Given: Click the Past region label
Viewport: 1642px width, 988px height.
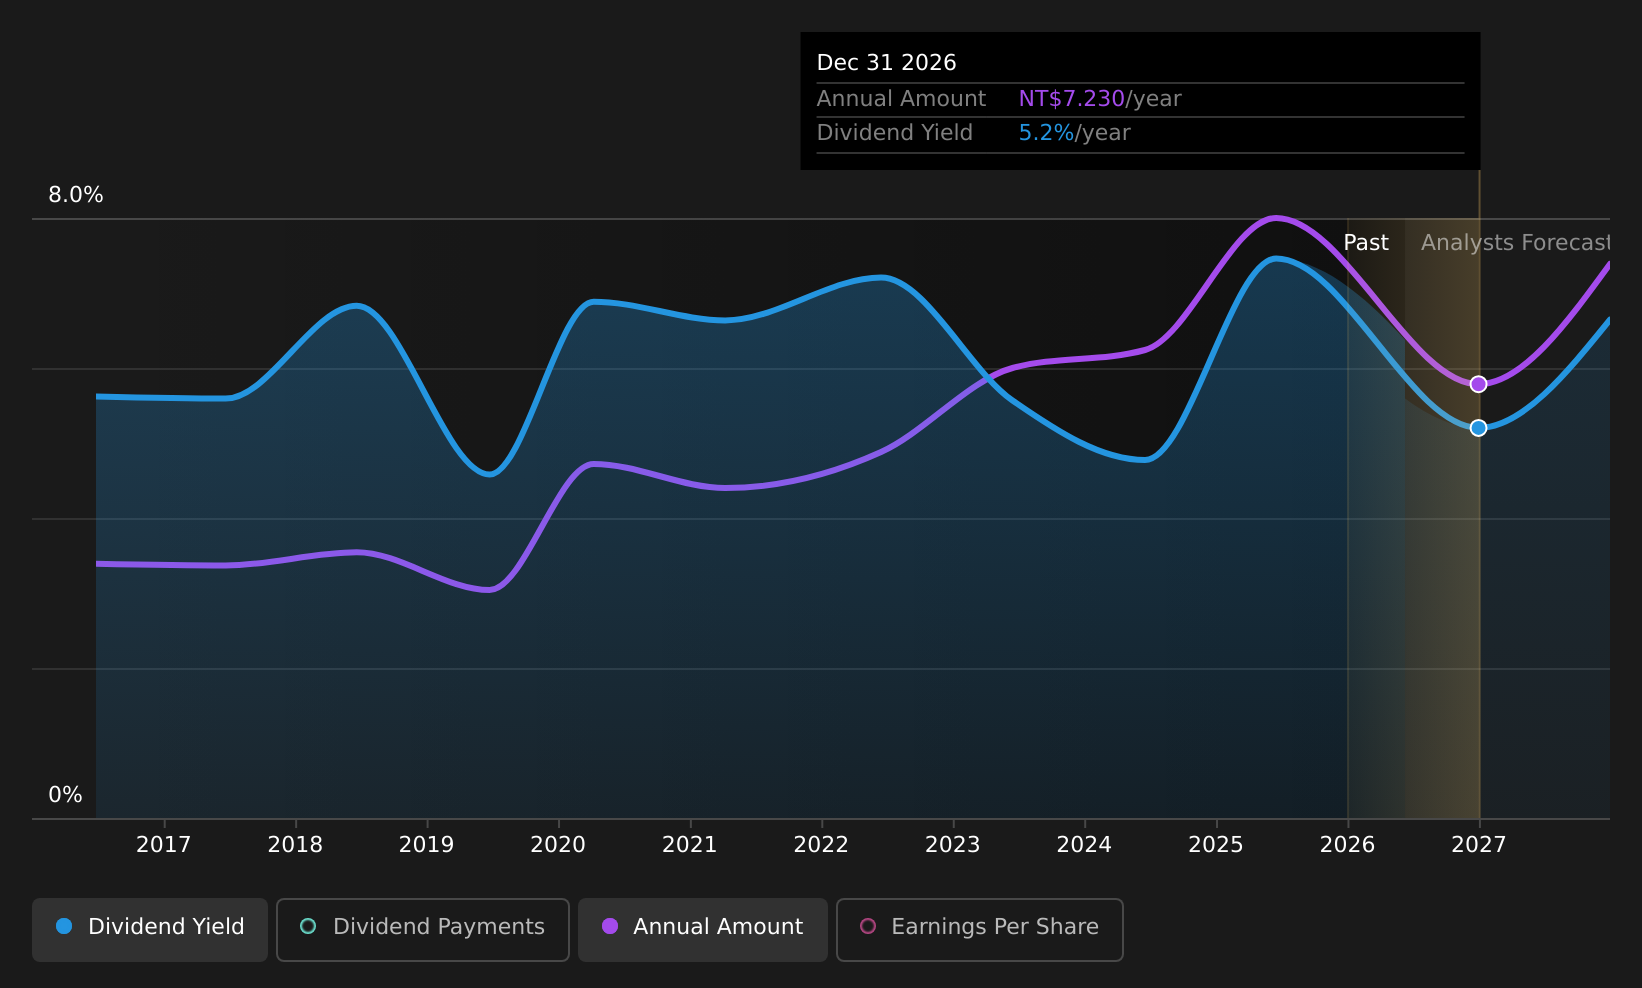Looking at the screenshot, I should tap(1366, 243).
